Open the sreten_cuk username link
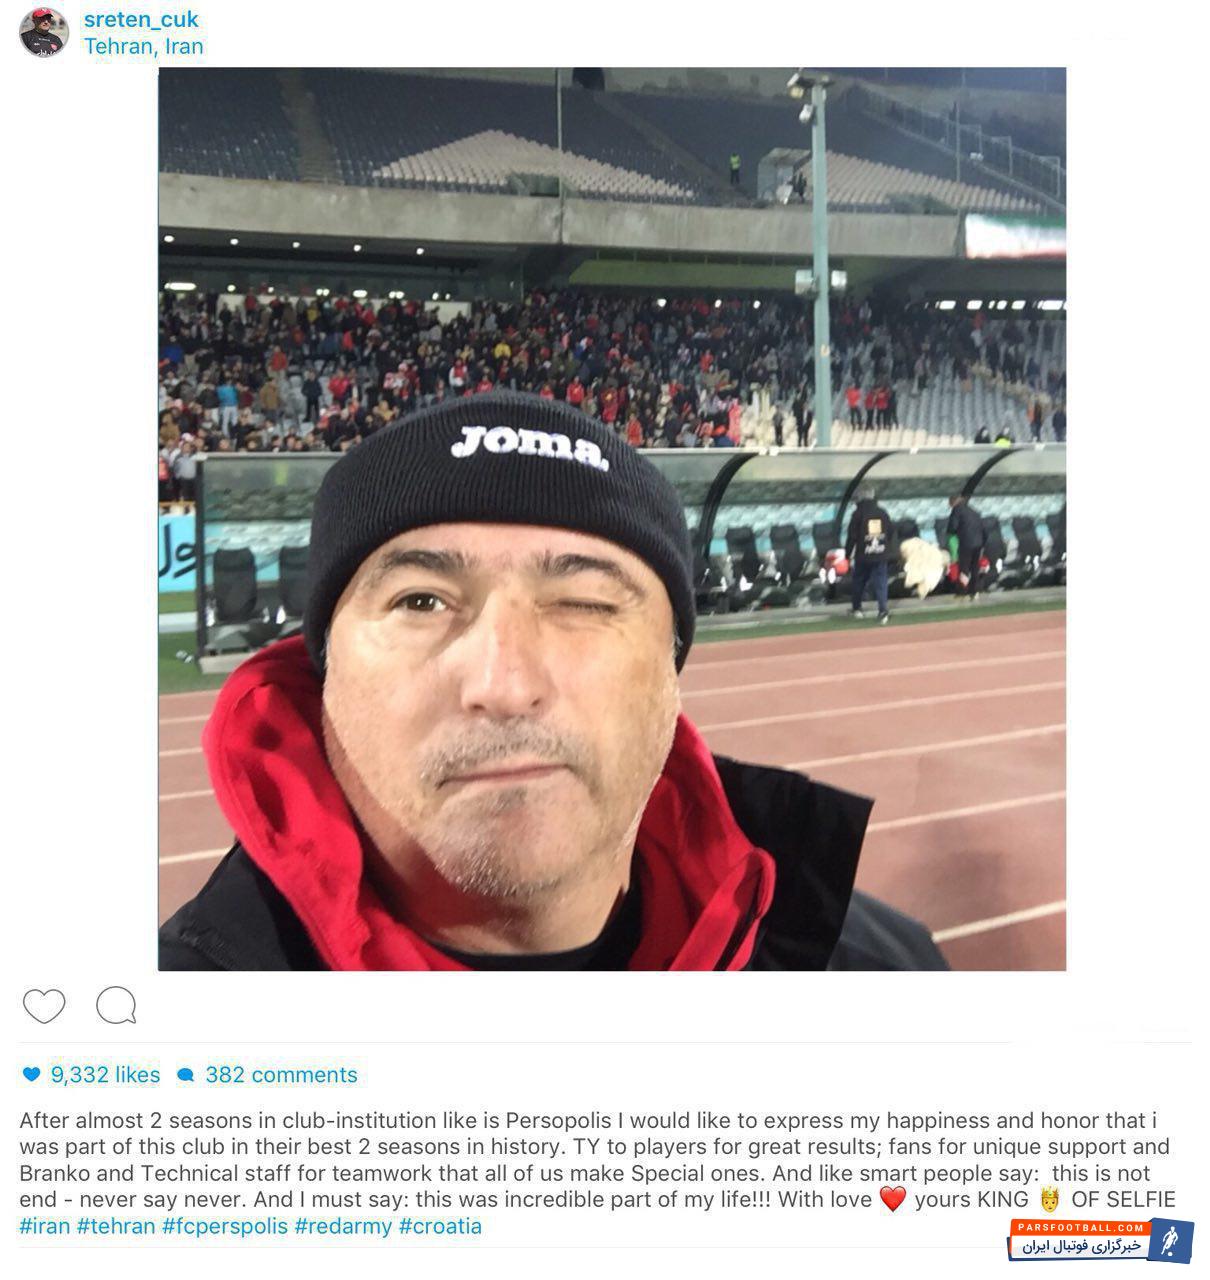This screenshot has height=1280, width=1210. 141,20
